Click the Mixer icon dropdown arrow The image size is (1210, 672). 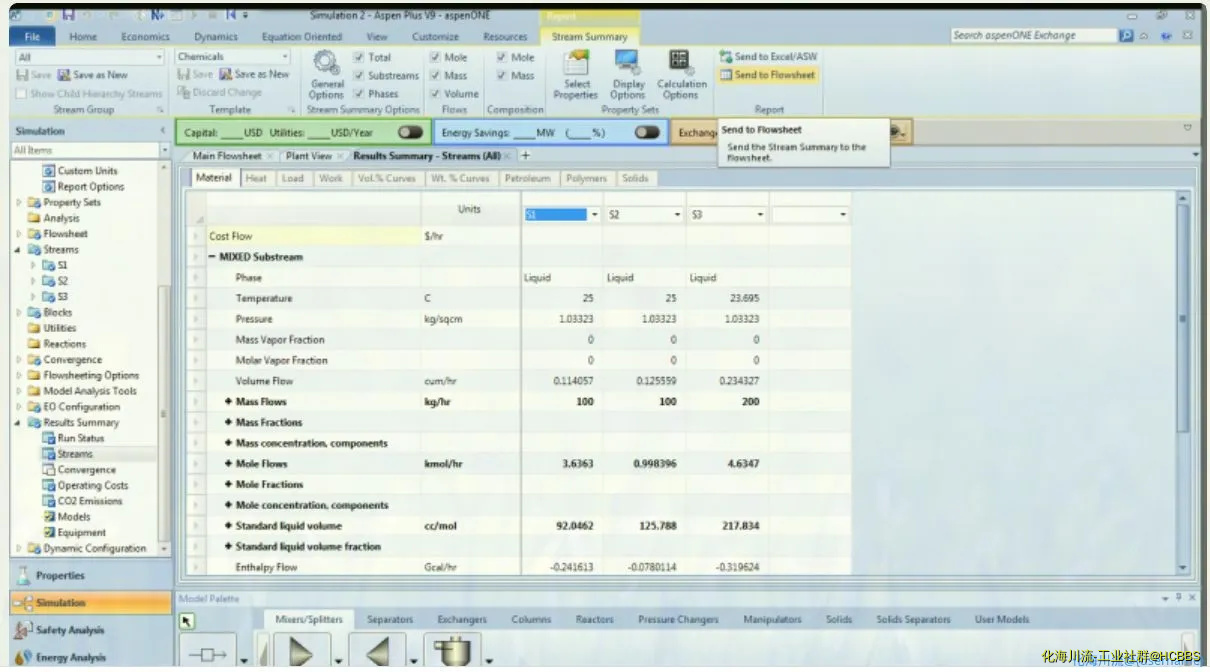(339, 660)
